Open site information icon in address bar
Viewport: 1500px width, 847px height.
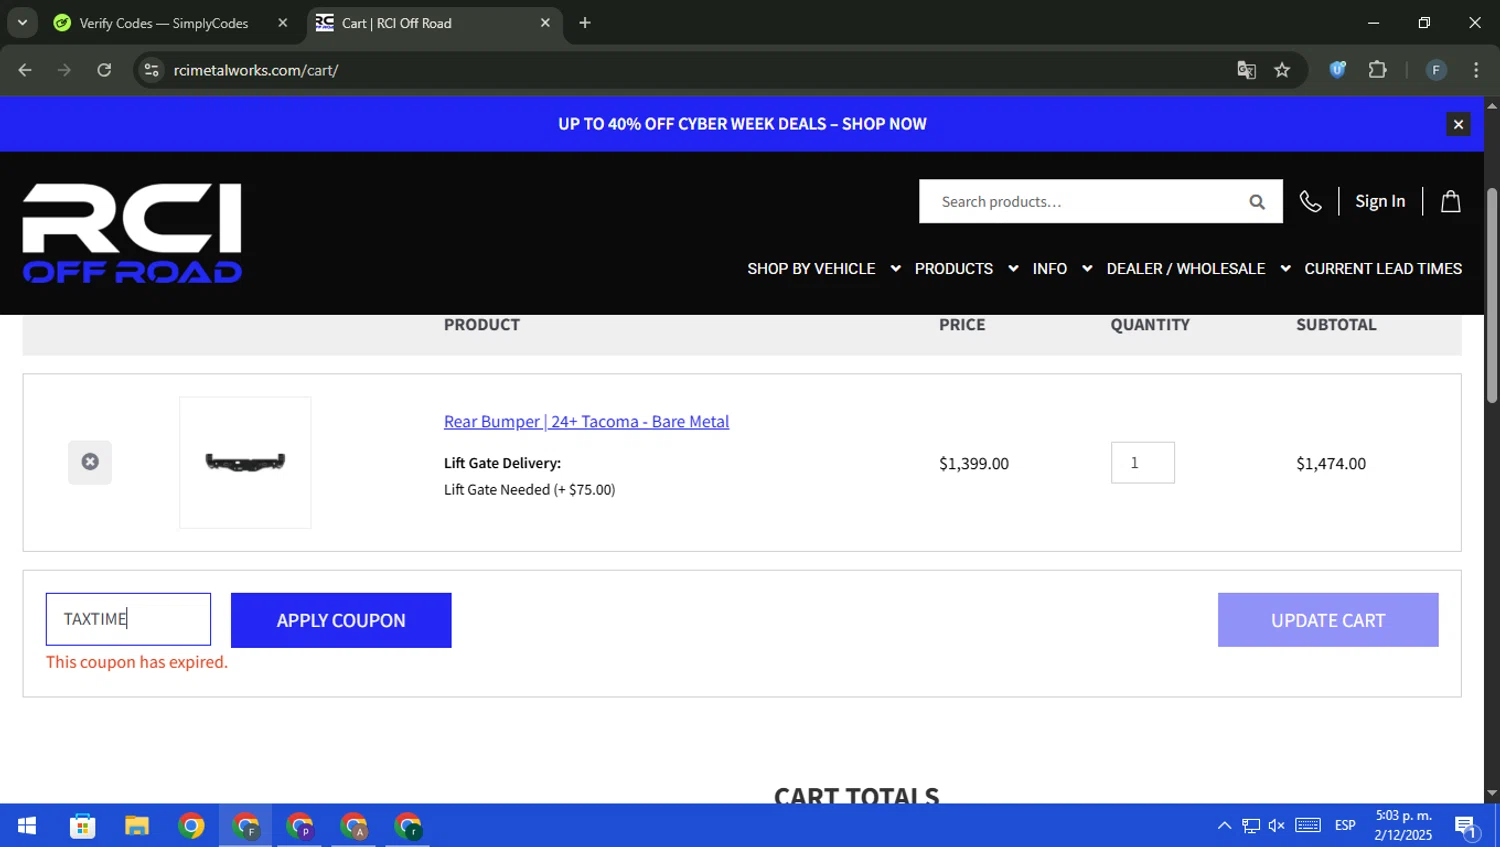(151, 70)
